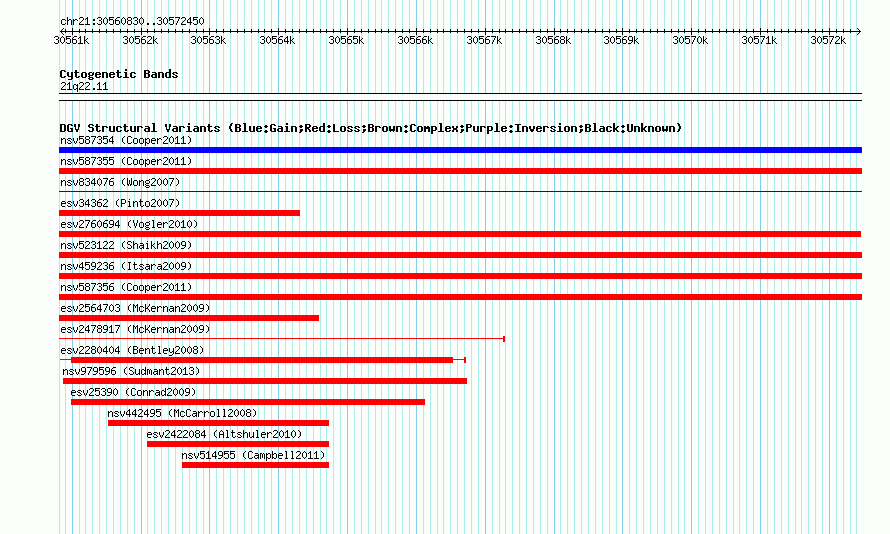Click the red bar under nsv442495
This screenshot has width=890, height=534.
pos(218,423)
